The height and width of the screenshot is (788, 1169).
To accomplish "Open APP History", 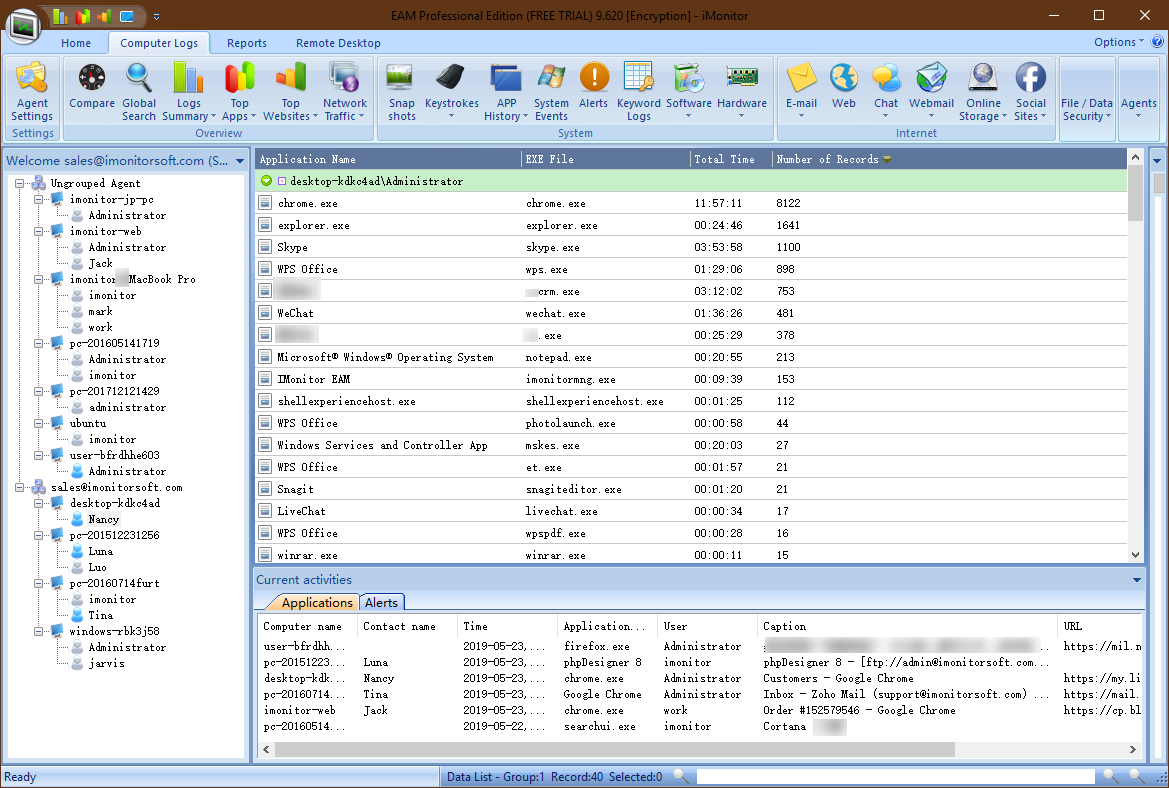I will pyautogui.click(x=506, y=92).
